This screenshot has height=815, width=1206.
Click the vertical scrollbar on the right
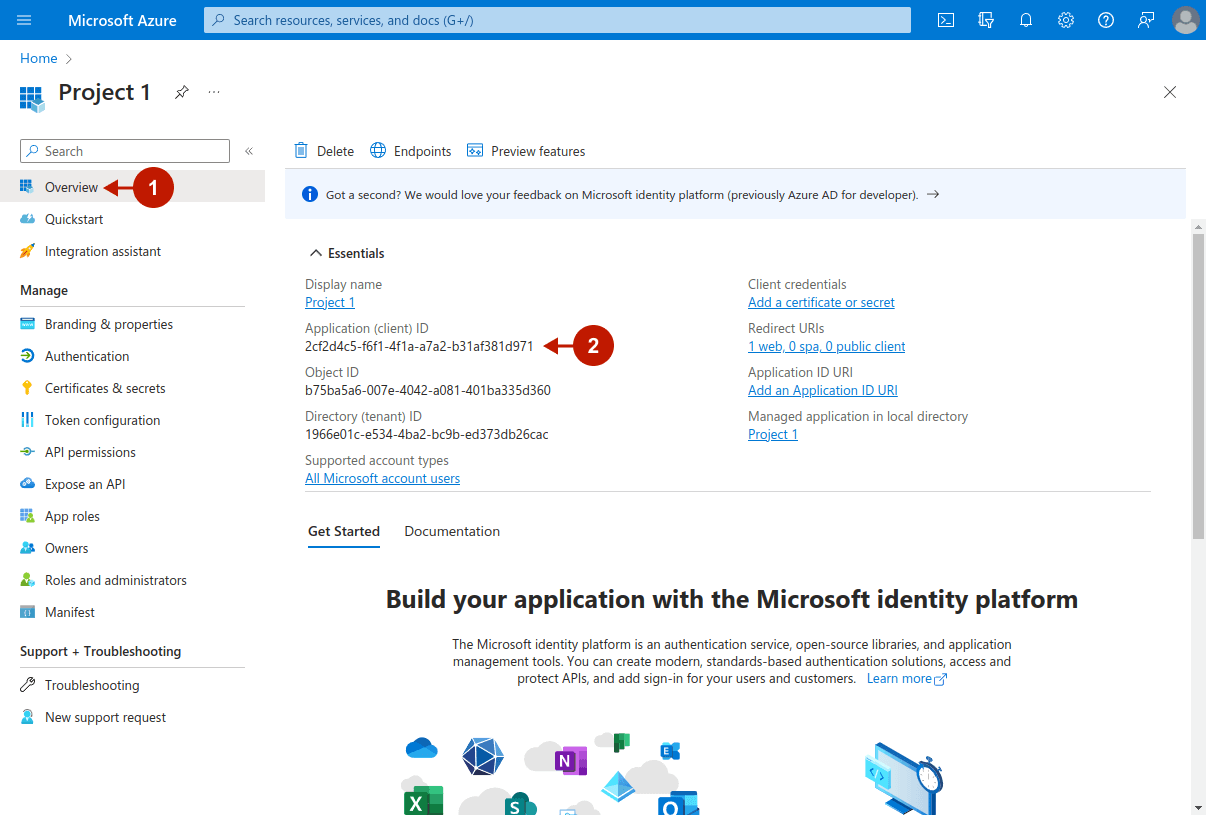(1198, 380)
